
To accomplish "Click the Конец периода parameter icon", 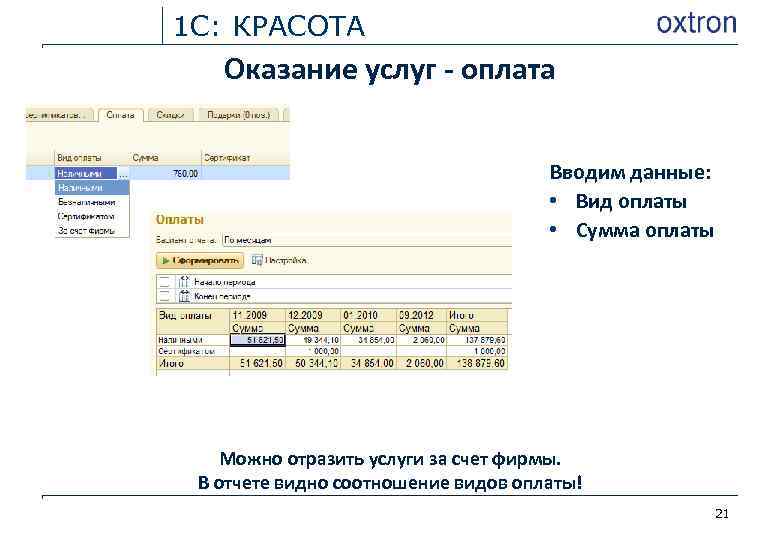I will point(184,296).
